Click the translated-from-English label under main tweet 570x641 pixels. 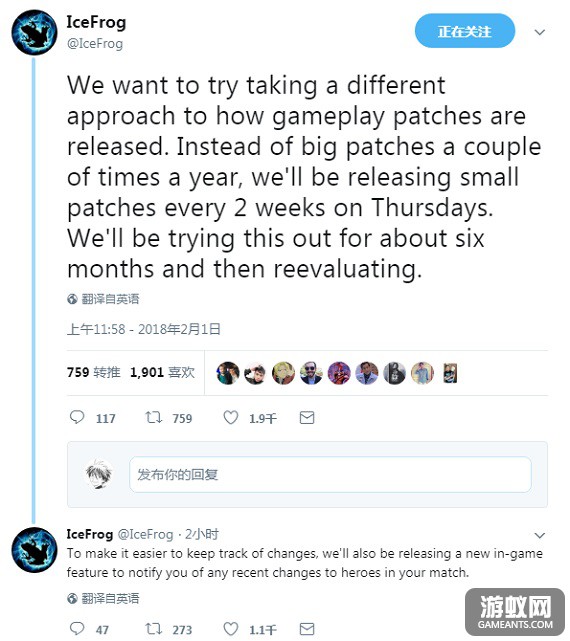tap(103, 299)
